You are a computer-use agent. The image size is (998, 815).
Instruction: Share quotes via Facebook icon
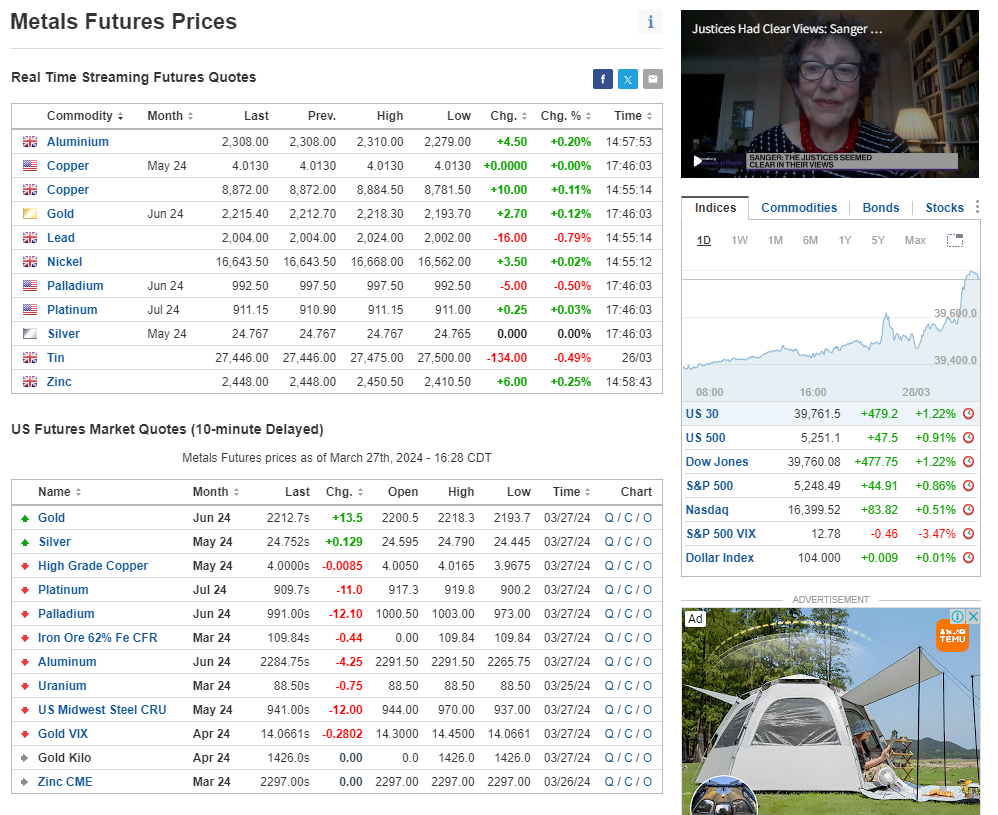pyautogui.click(x=603, y=79)
